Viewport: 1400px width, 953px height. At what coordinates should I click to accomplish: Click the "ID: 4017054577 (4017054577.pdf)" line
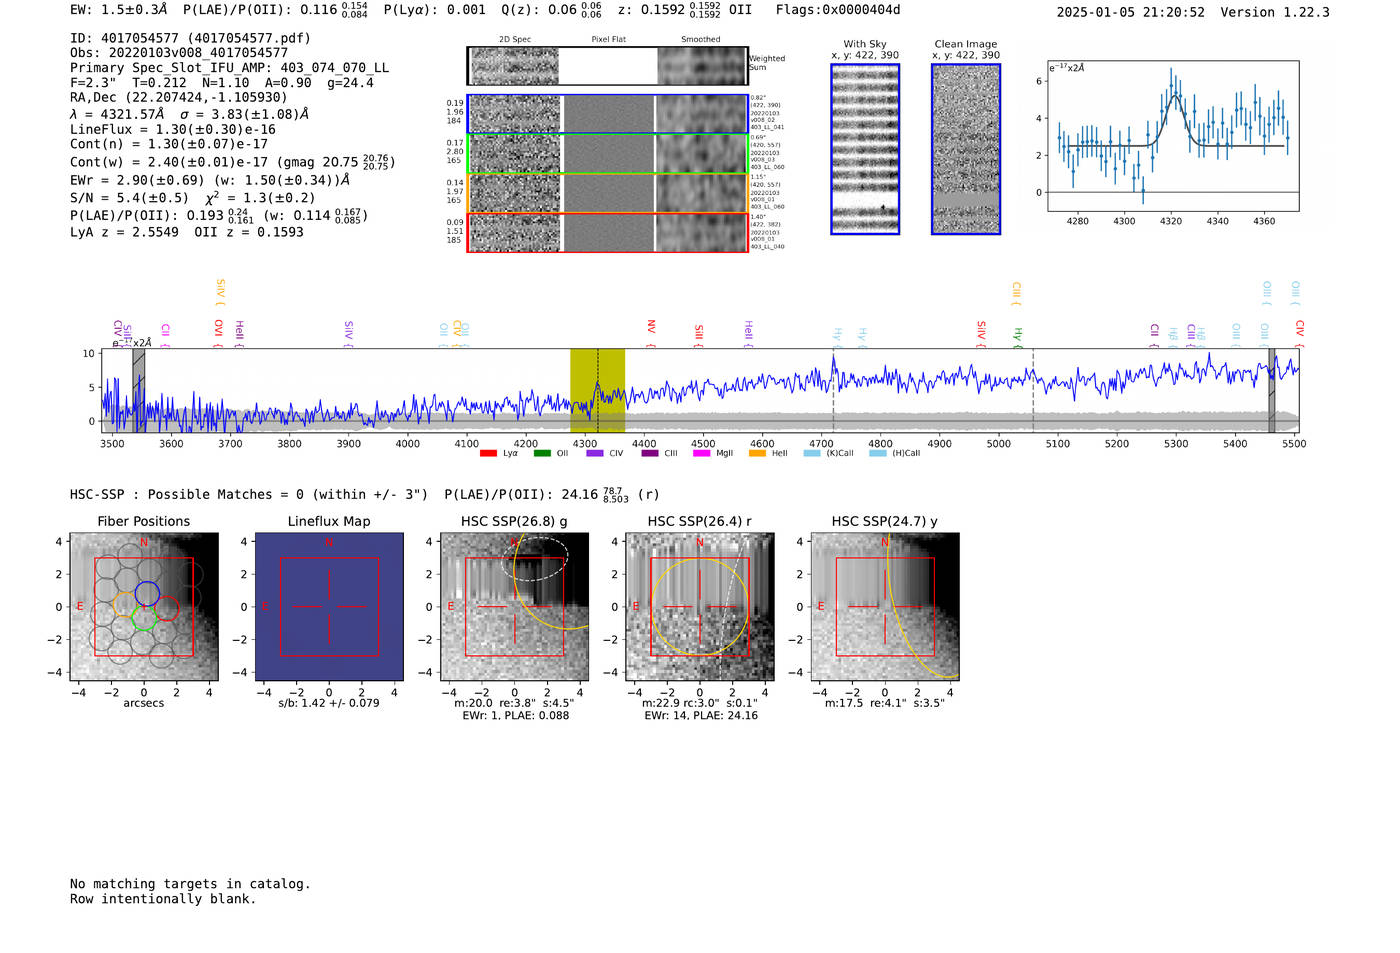190,38
